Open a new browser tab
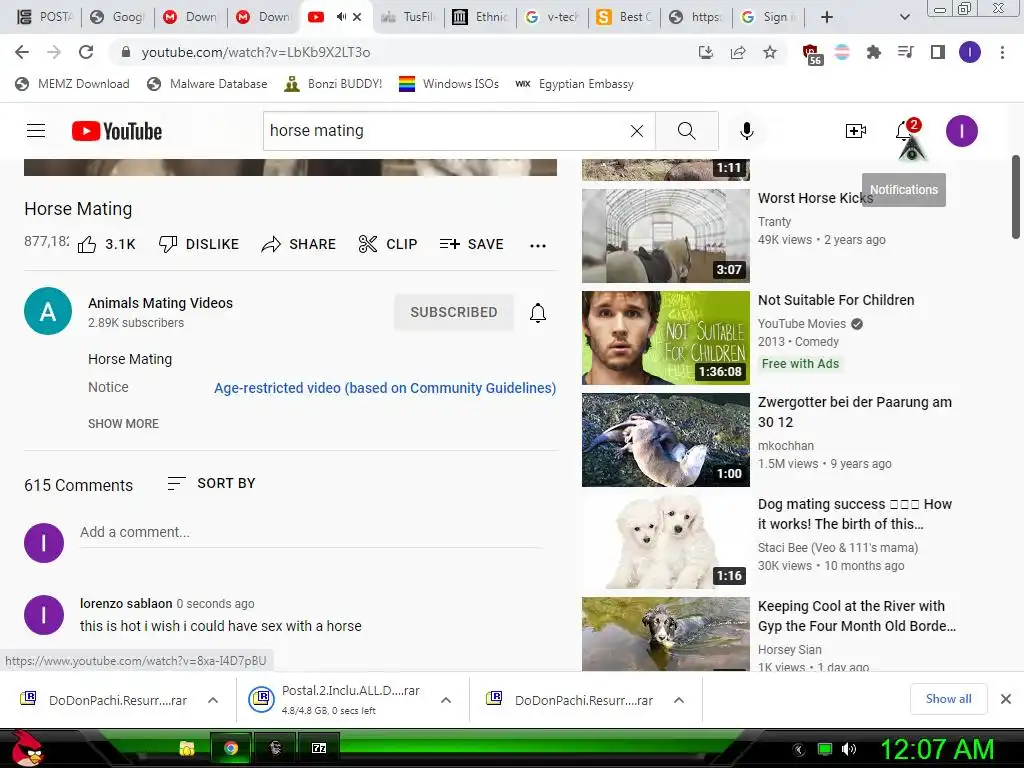1024x768 pixels. tap(827, 17)
